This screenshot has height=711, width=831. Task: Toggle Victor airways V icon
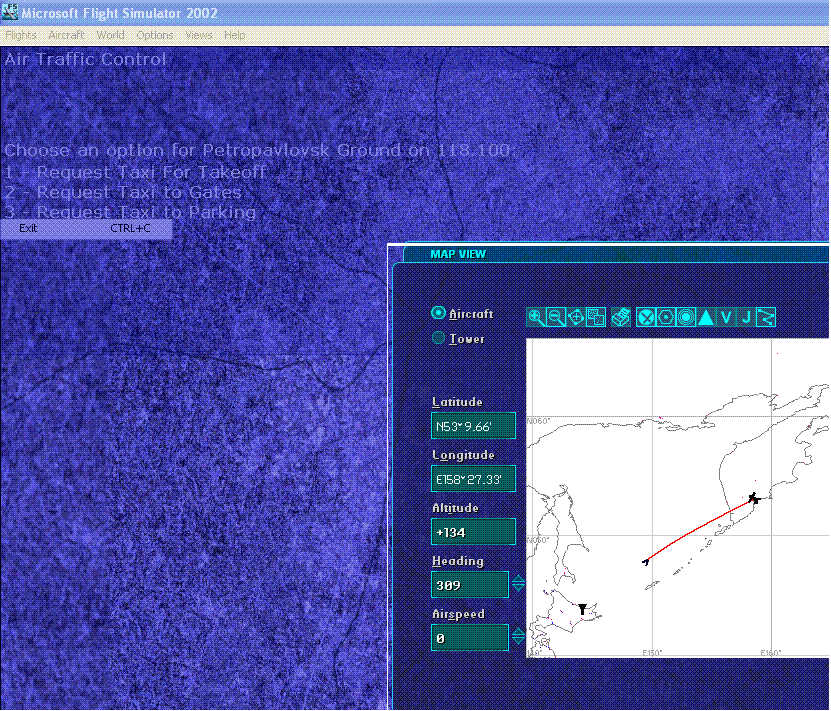pyautogui.click(x=726, y=317)
